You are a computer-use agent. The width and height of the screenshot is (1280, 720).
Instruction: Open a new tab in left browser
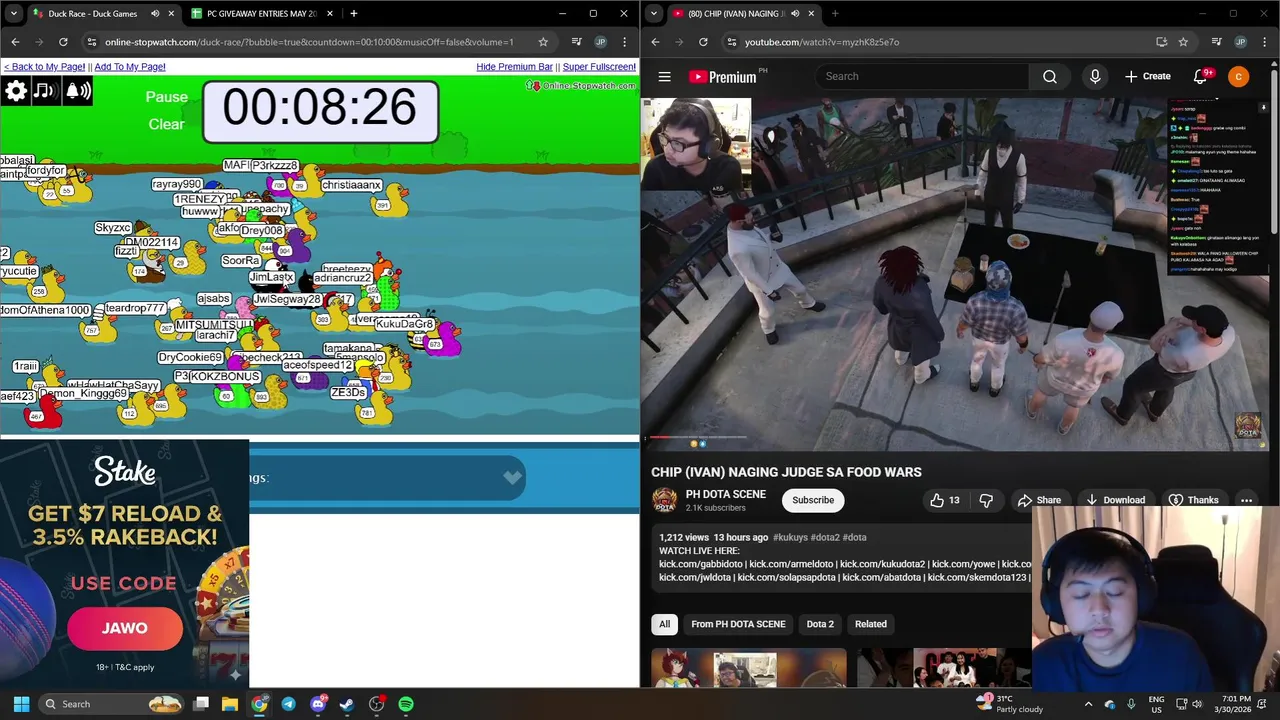pos(353,14)
